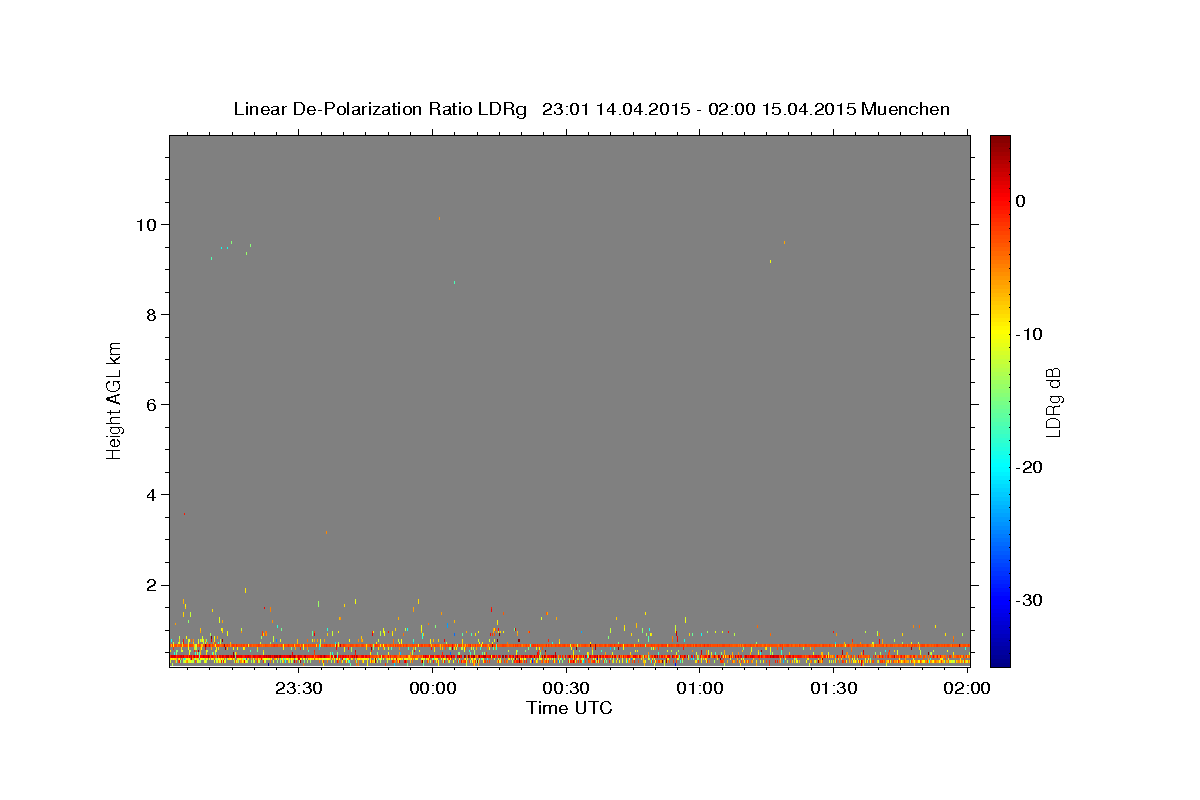This screenshot has width=1200, height=800.
Task: Click the LDRg dB colorbar label
Action: pos(1053,401)
